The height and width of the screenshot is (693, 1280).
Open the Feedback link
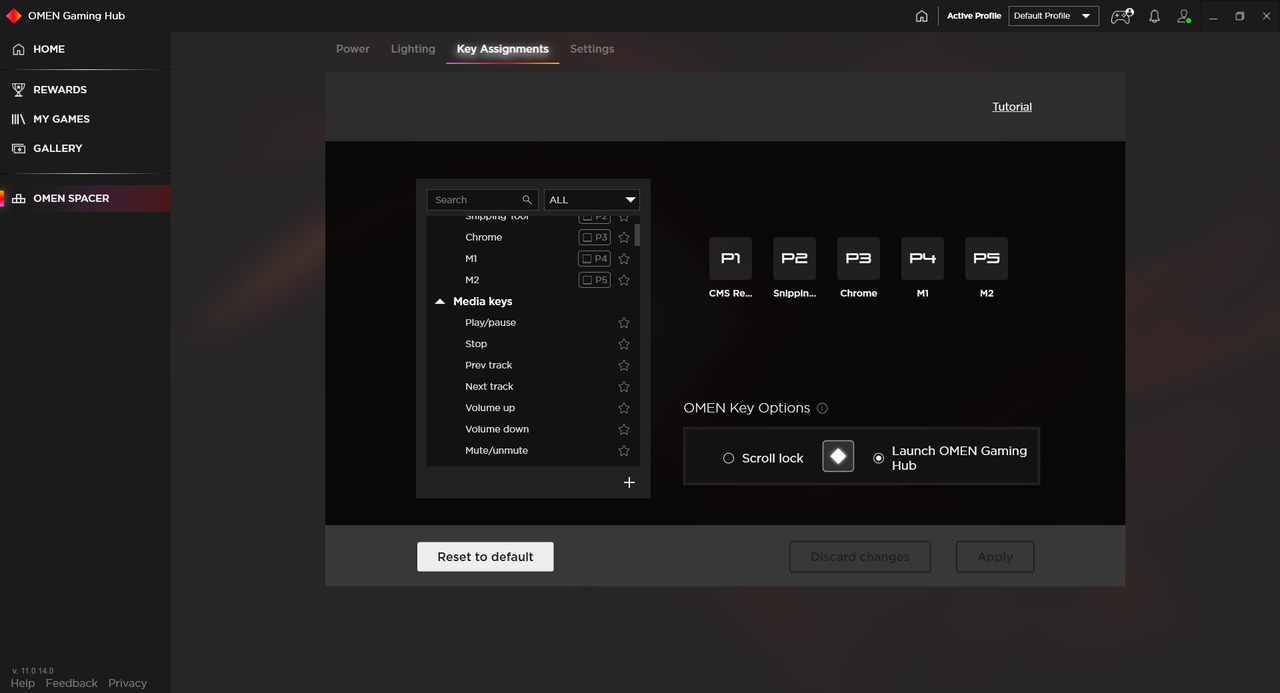[72, 683]
